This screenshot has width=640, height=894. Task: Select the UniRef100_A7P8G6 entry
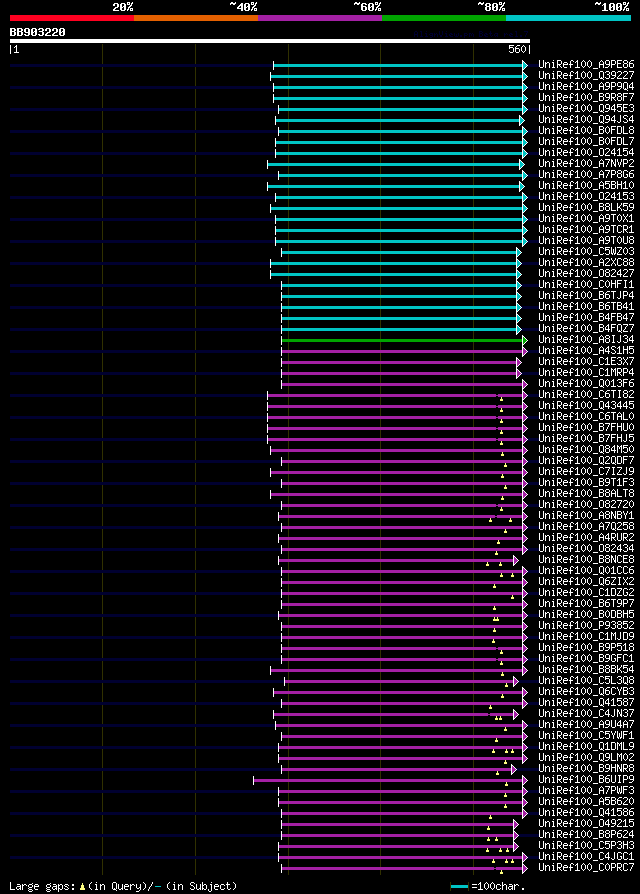[x=586, y=174]
